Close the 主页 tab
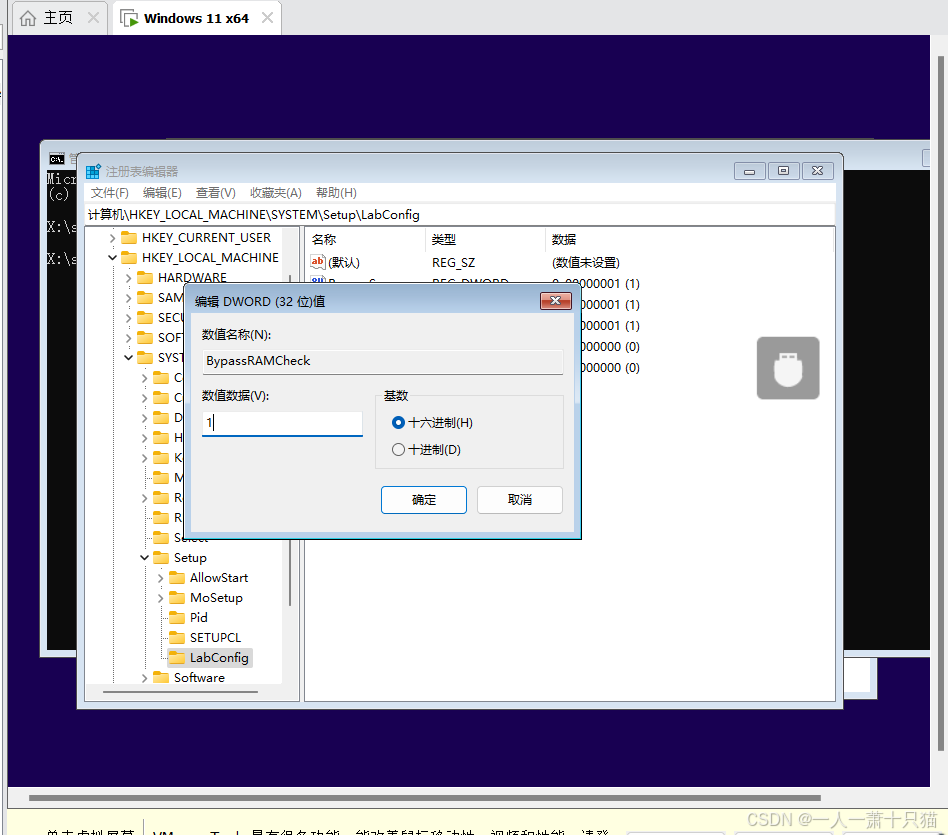Screen dimensions: 948x835 93,18
